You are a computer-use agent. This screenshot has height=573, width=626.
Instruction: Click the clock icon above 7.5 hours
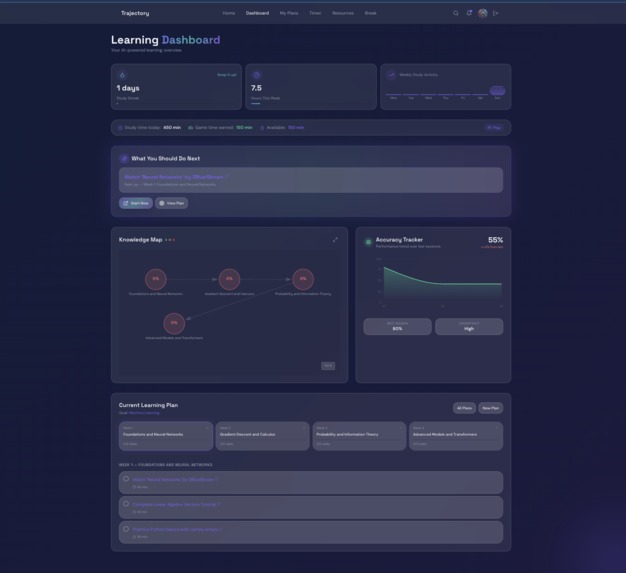257,75
